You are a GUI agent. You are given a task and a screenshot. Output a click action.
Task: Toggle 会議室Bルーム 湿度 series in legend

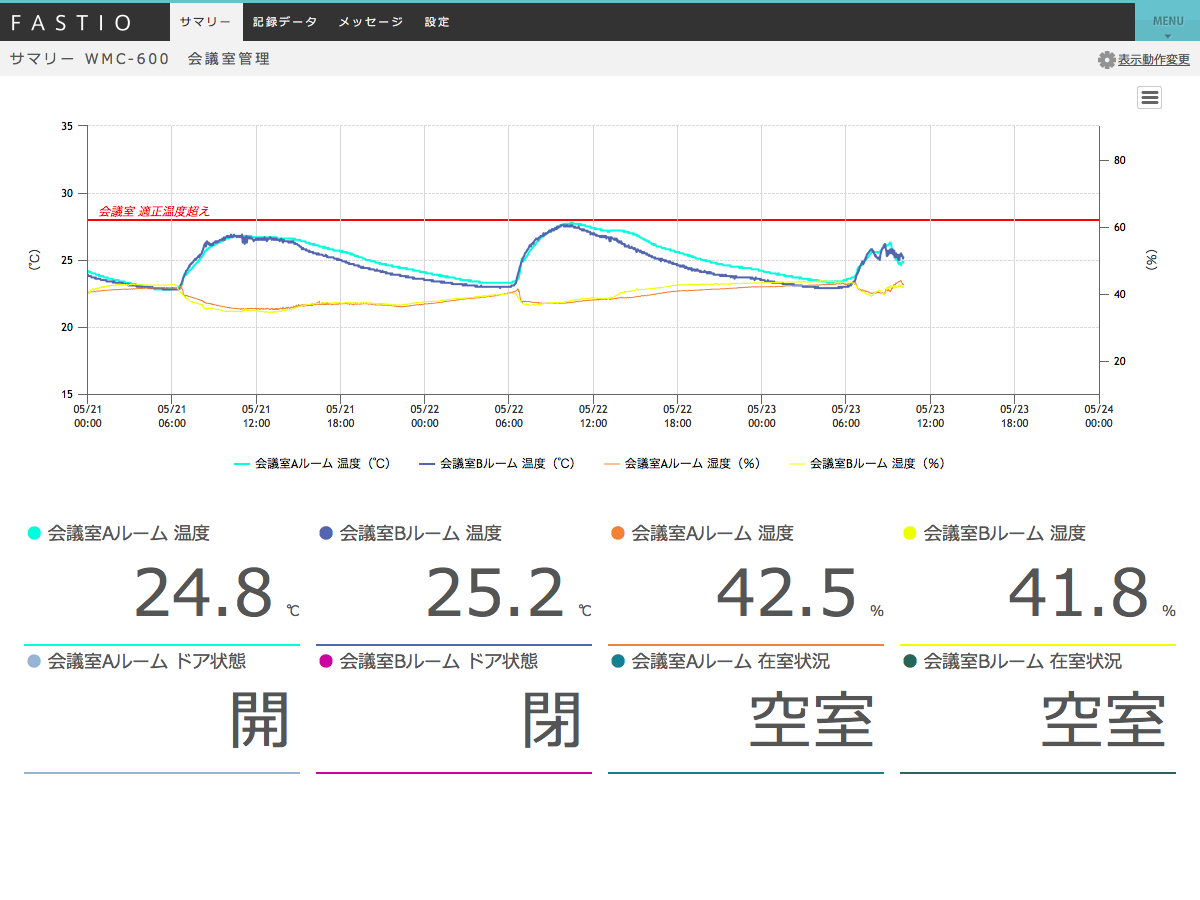(868, 464)
